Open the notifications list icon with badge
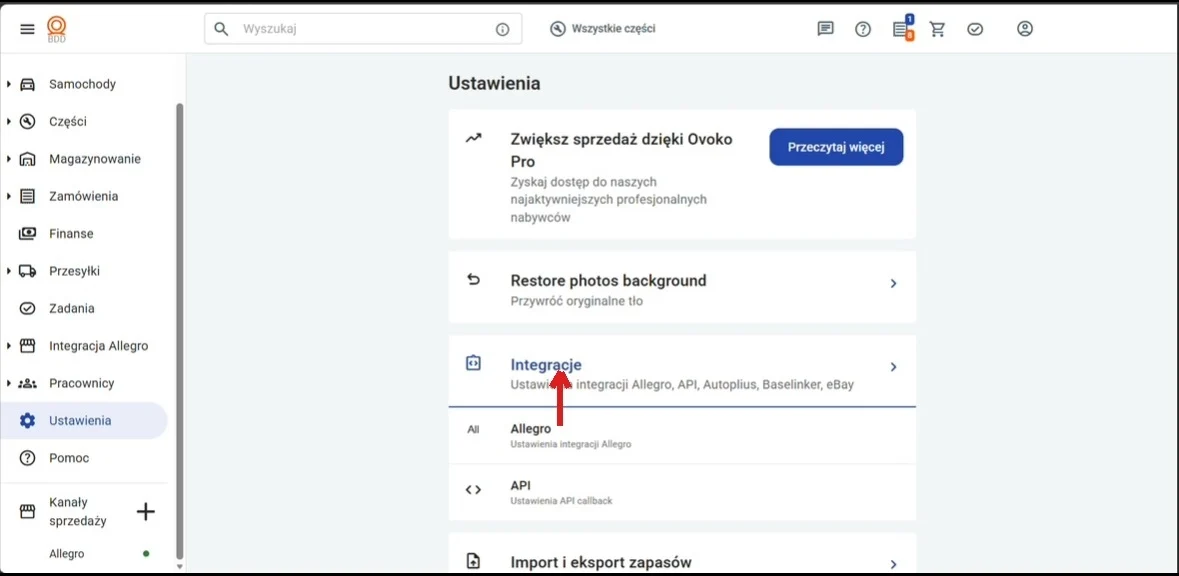This screenshot has width=1179, height=576. [902, 29]
